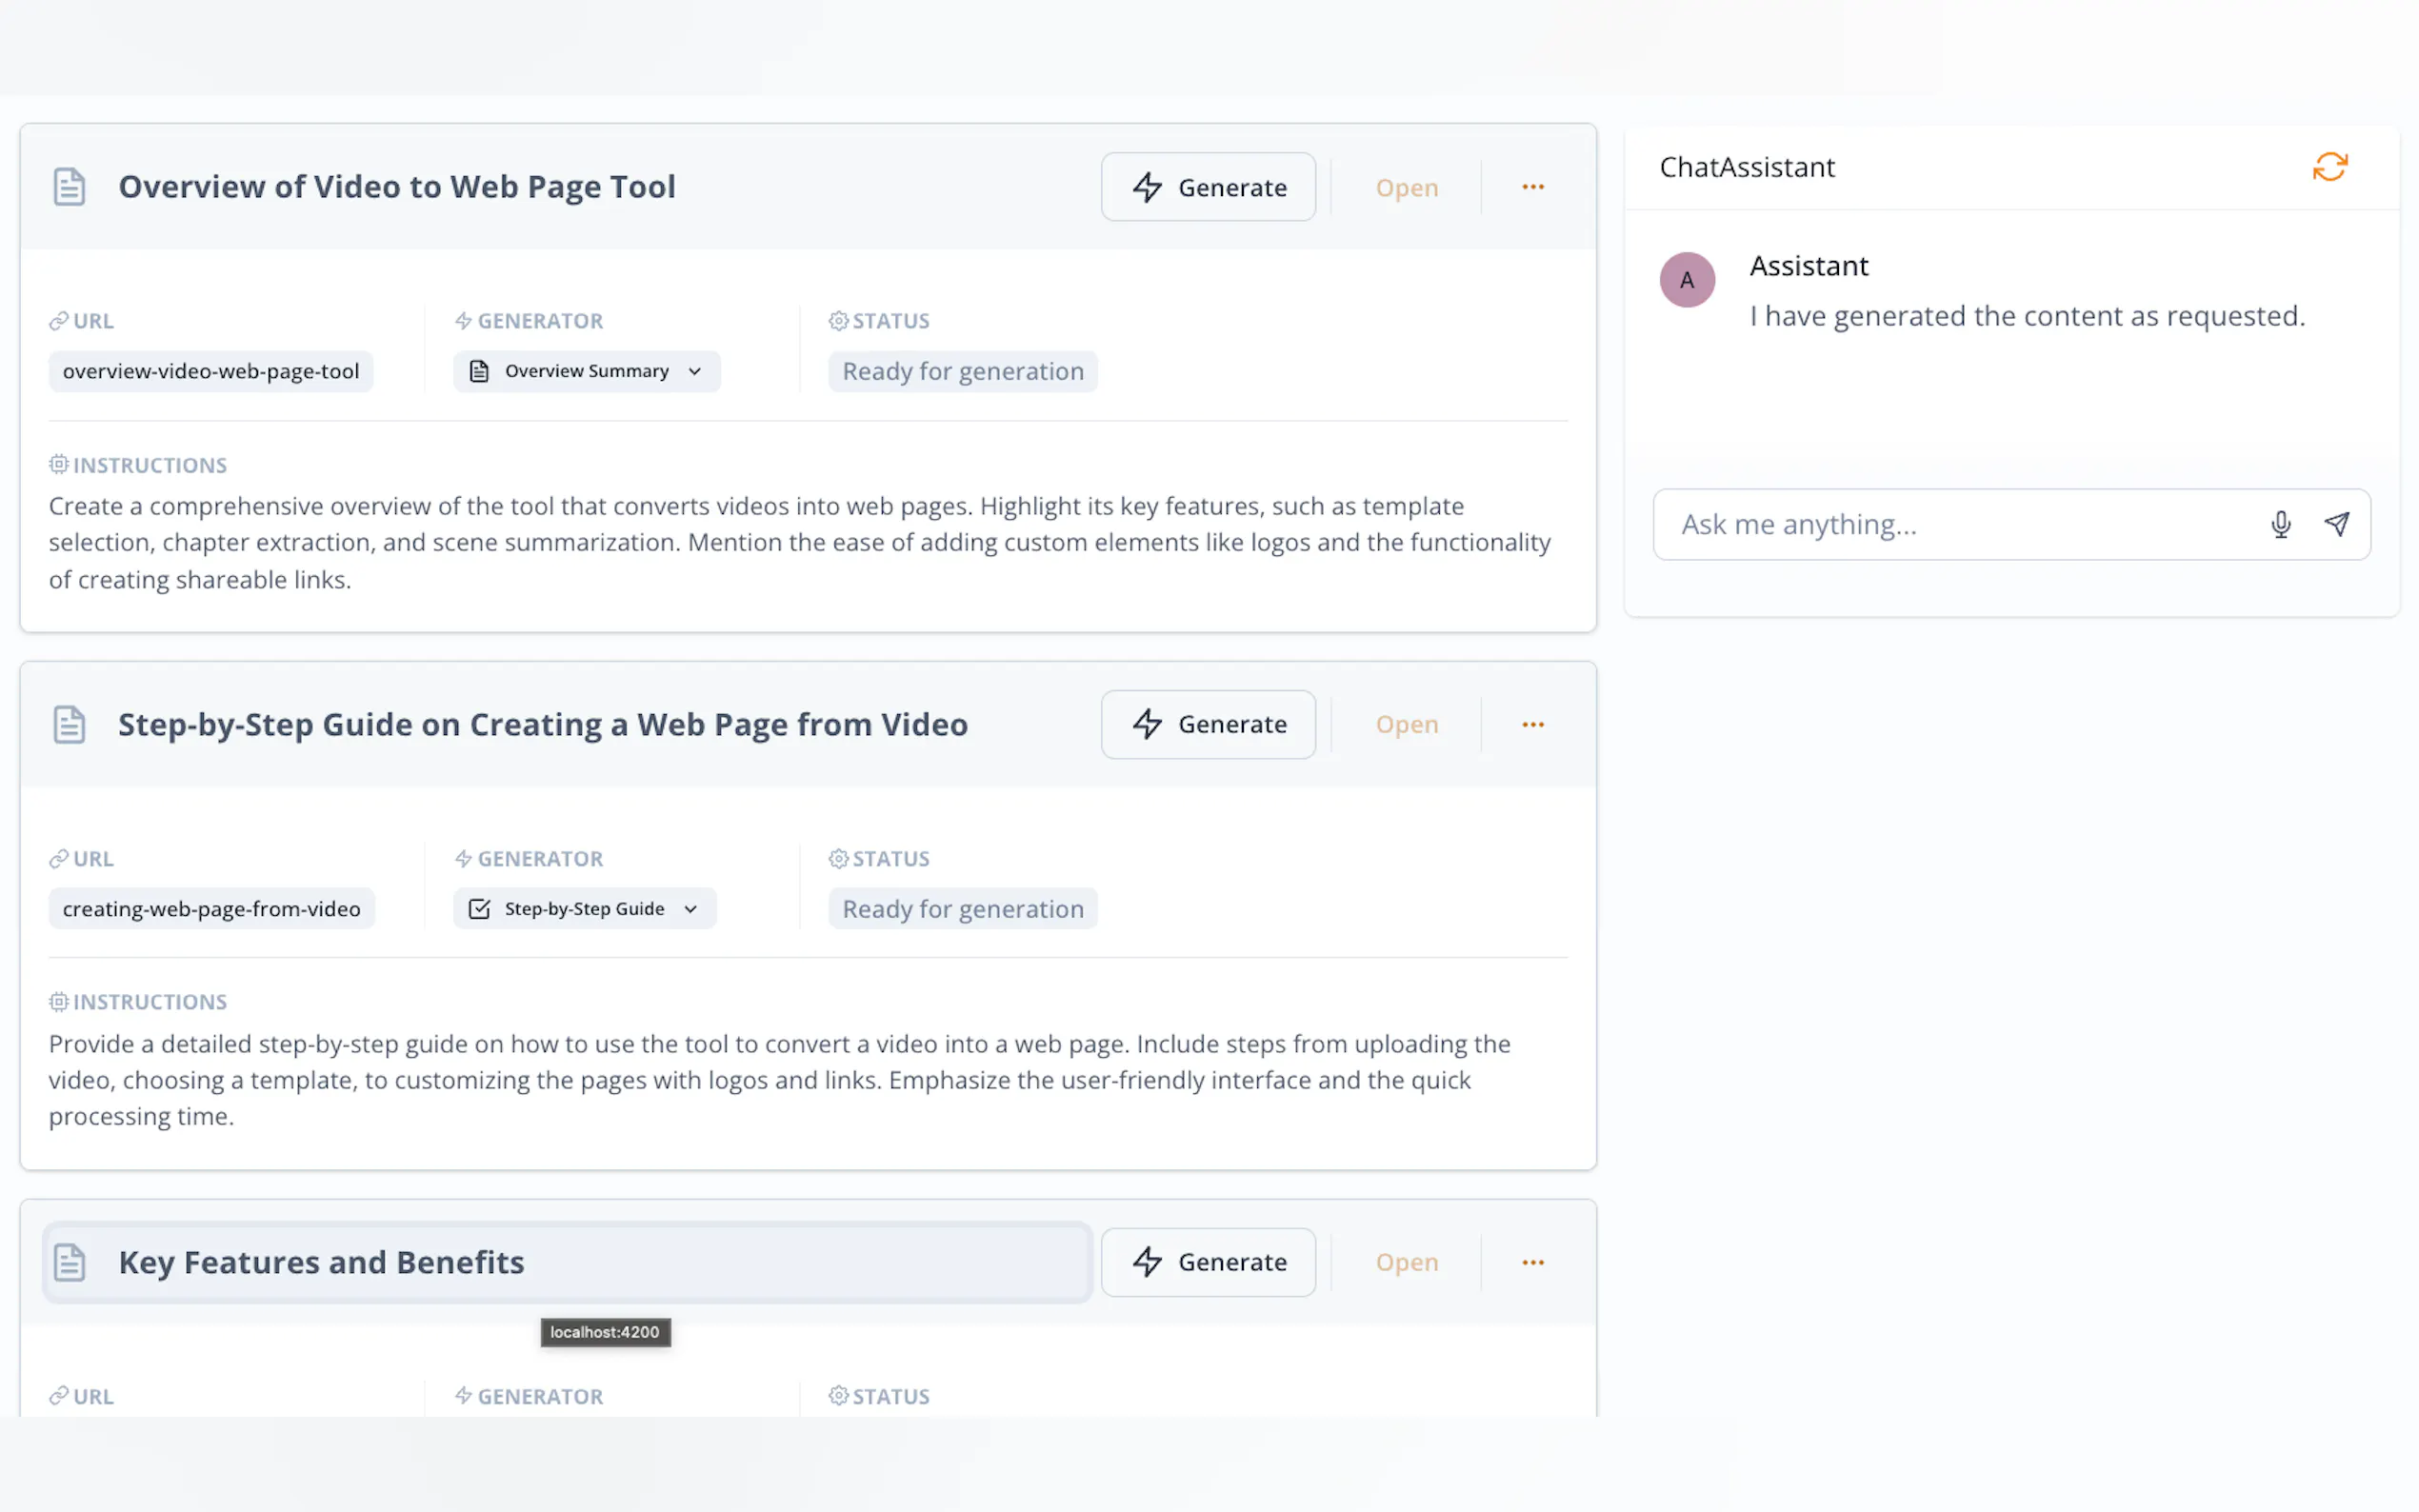Expand the Step-by-Step Guide generator dropdown
Image resolution: width=2419 pixels, height=1512 pixels.
click(585, 908)
